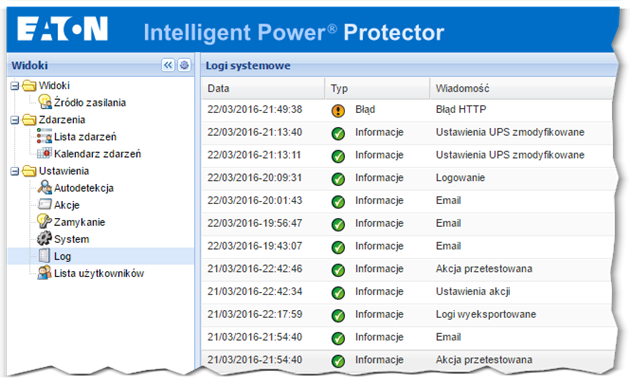Click the Email message at 19:56:47
The height and width of the screenshot is (386, 630).
click(448, 223)
